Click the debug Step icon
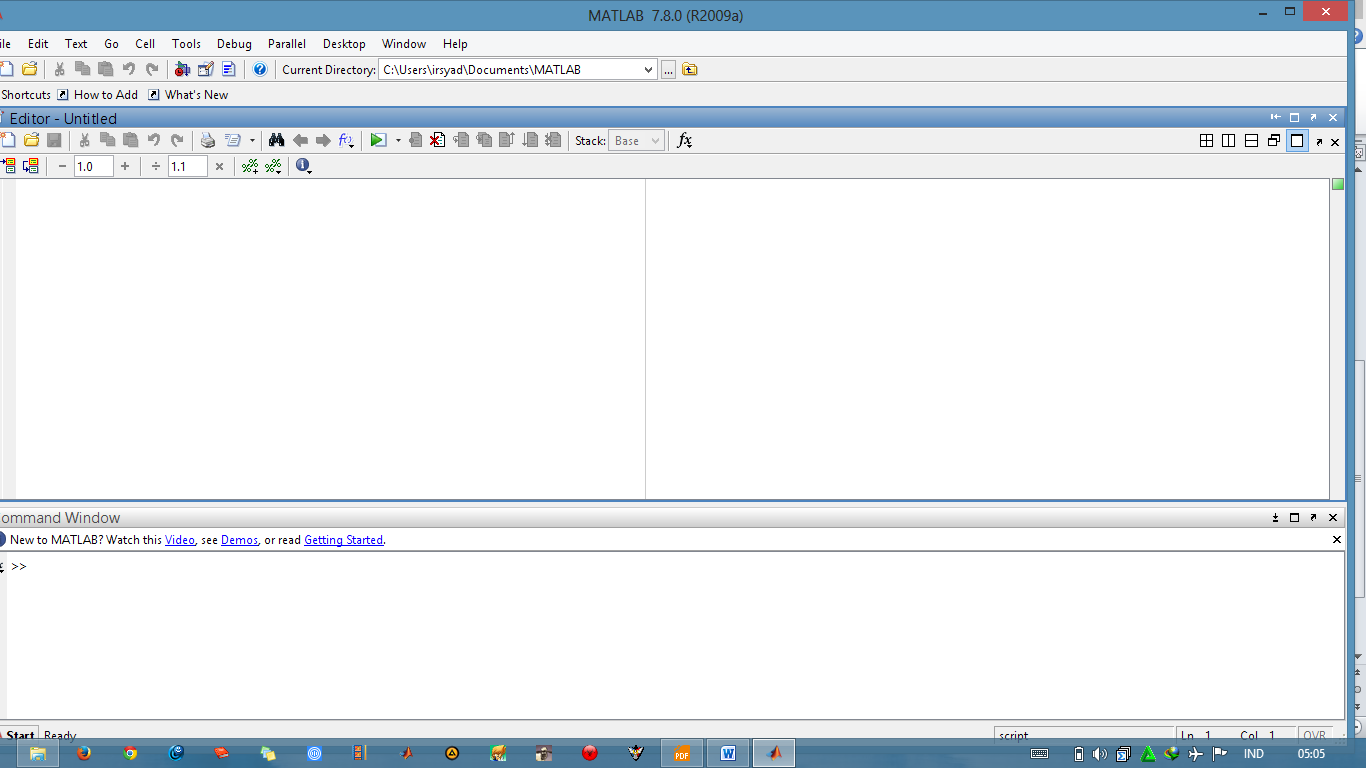The height and width of the screenshot is (768, 1366). (x=461, y=140)
